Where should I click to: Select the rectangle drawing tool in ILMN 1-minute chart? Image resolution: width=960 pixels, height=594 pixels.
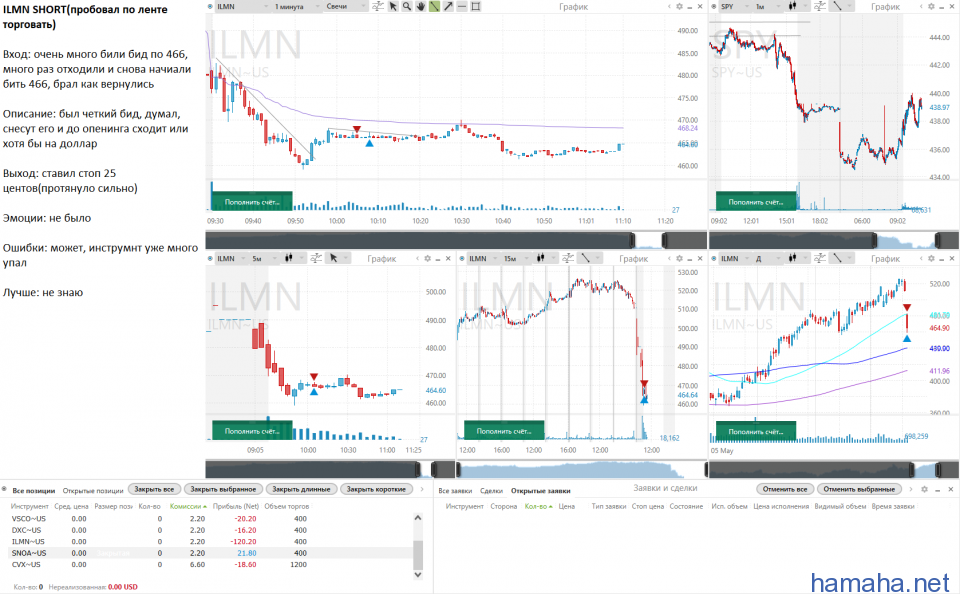point(476,6)
